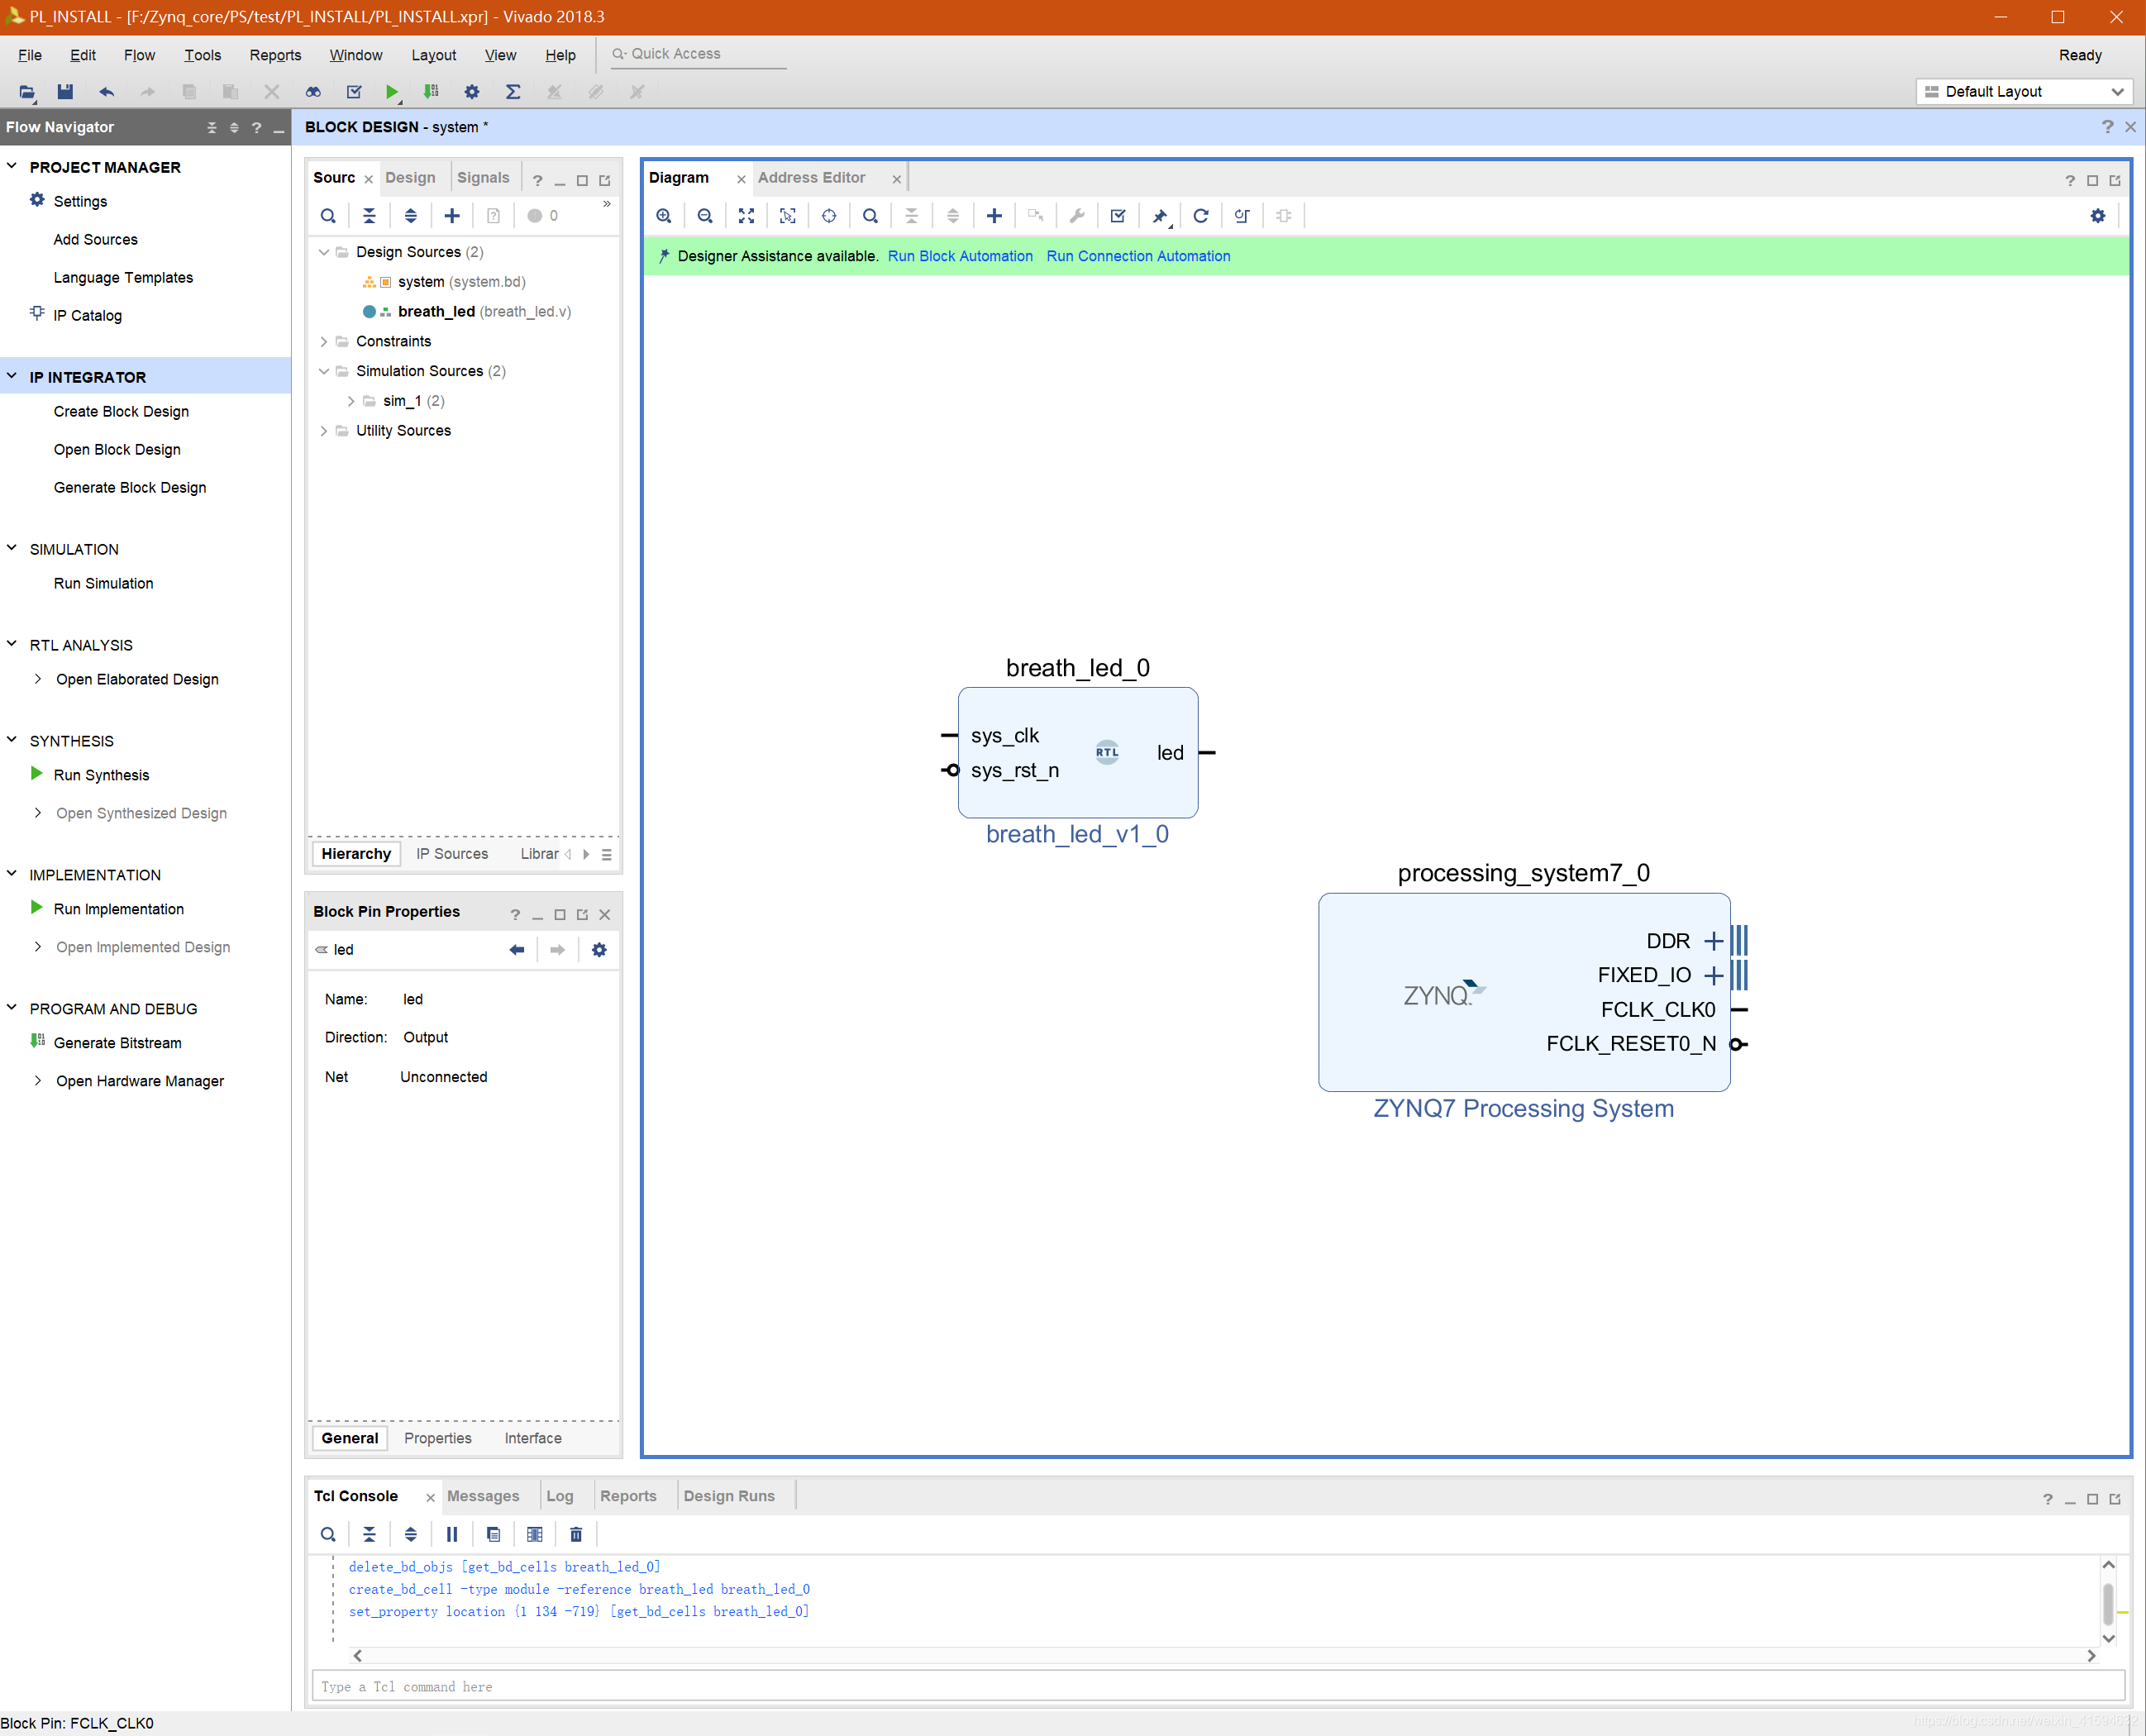2146x1736 pixels.
Task: Click the Tcl command input field
Action: pyautogui.click(x=1200, y=1687)
